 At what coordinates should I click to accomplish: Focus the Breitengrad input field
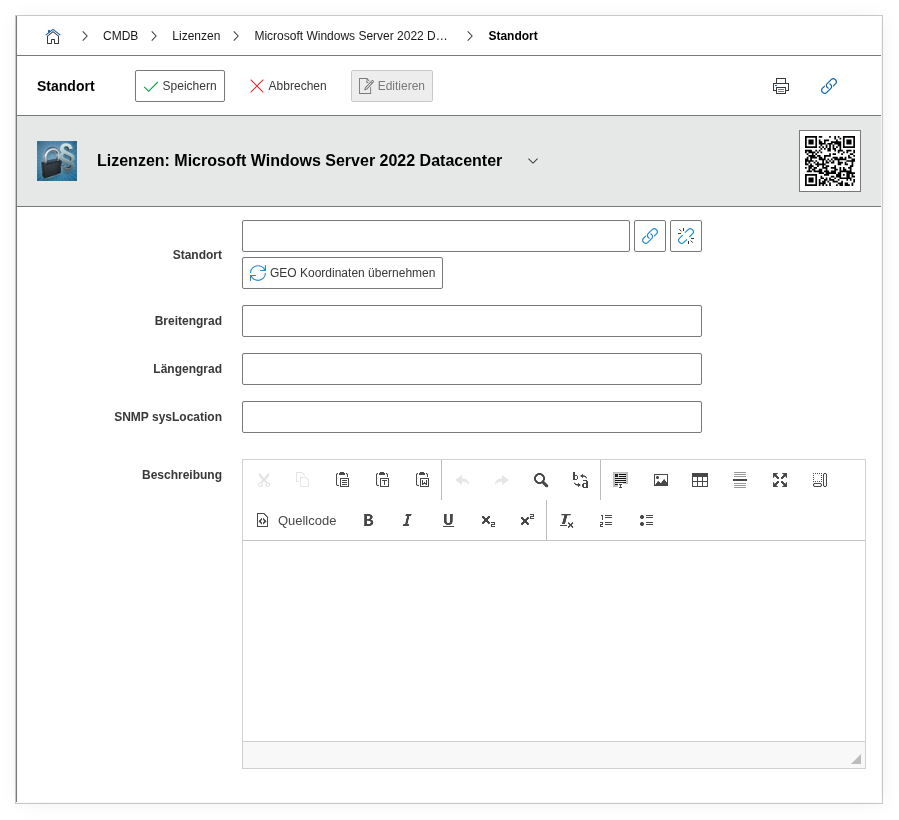[x=472, y=321]
